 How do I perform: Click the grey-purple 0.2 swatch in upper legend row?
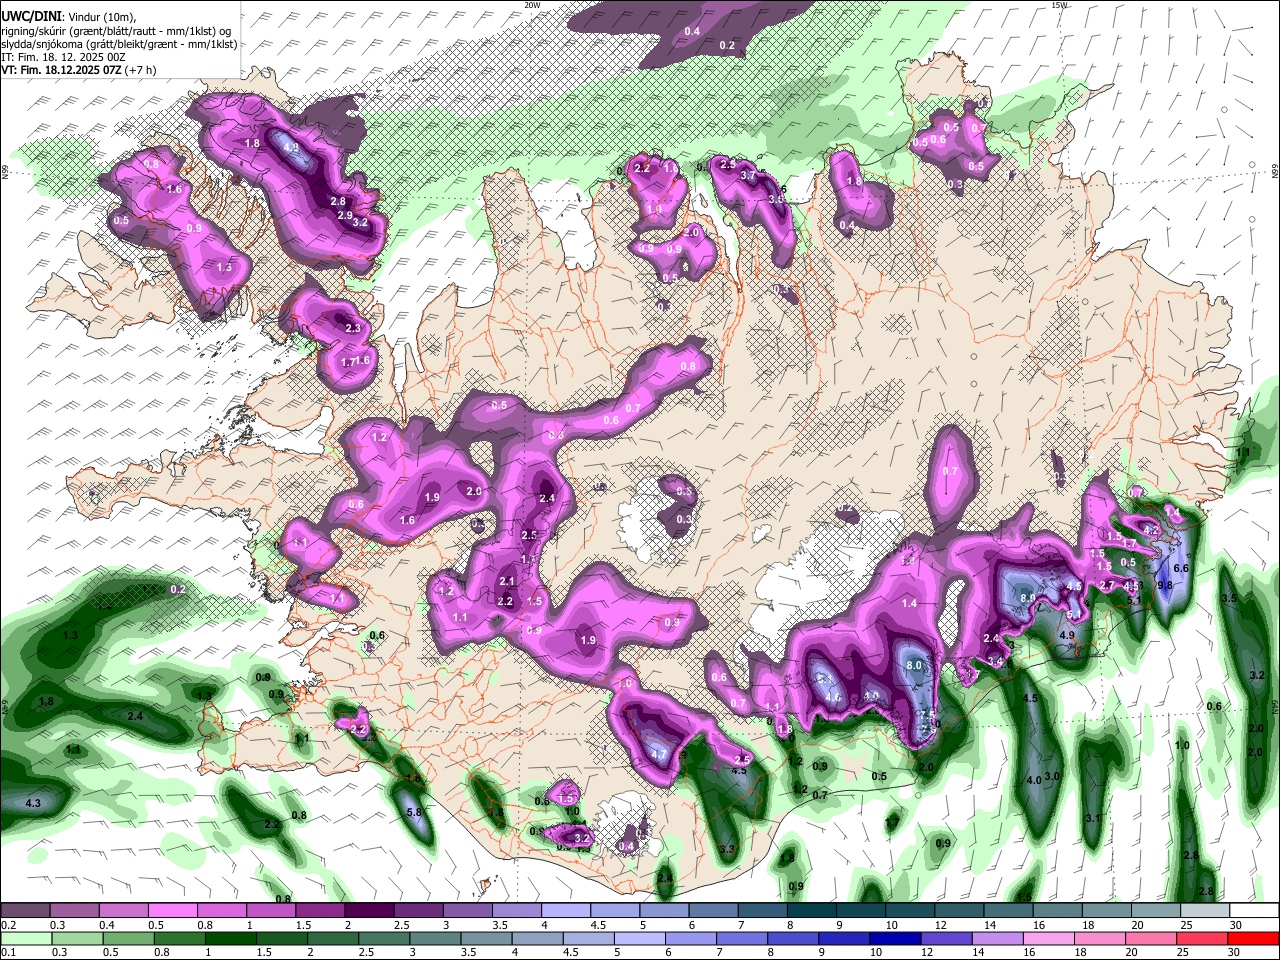coord(25,911)
